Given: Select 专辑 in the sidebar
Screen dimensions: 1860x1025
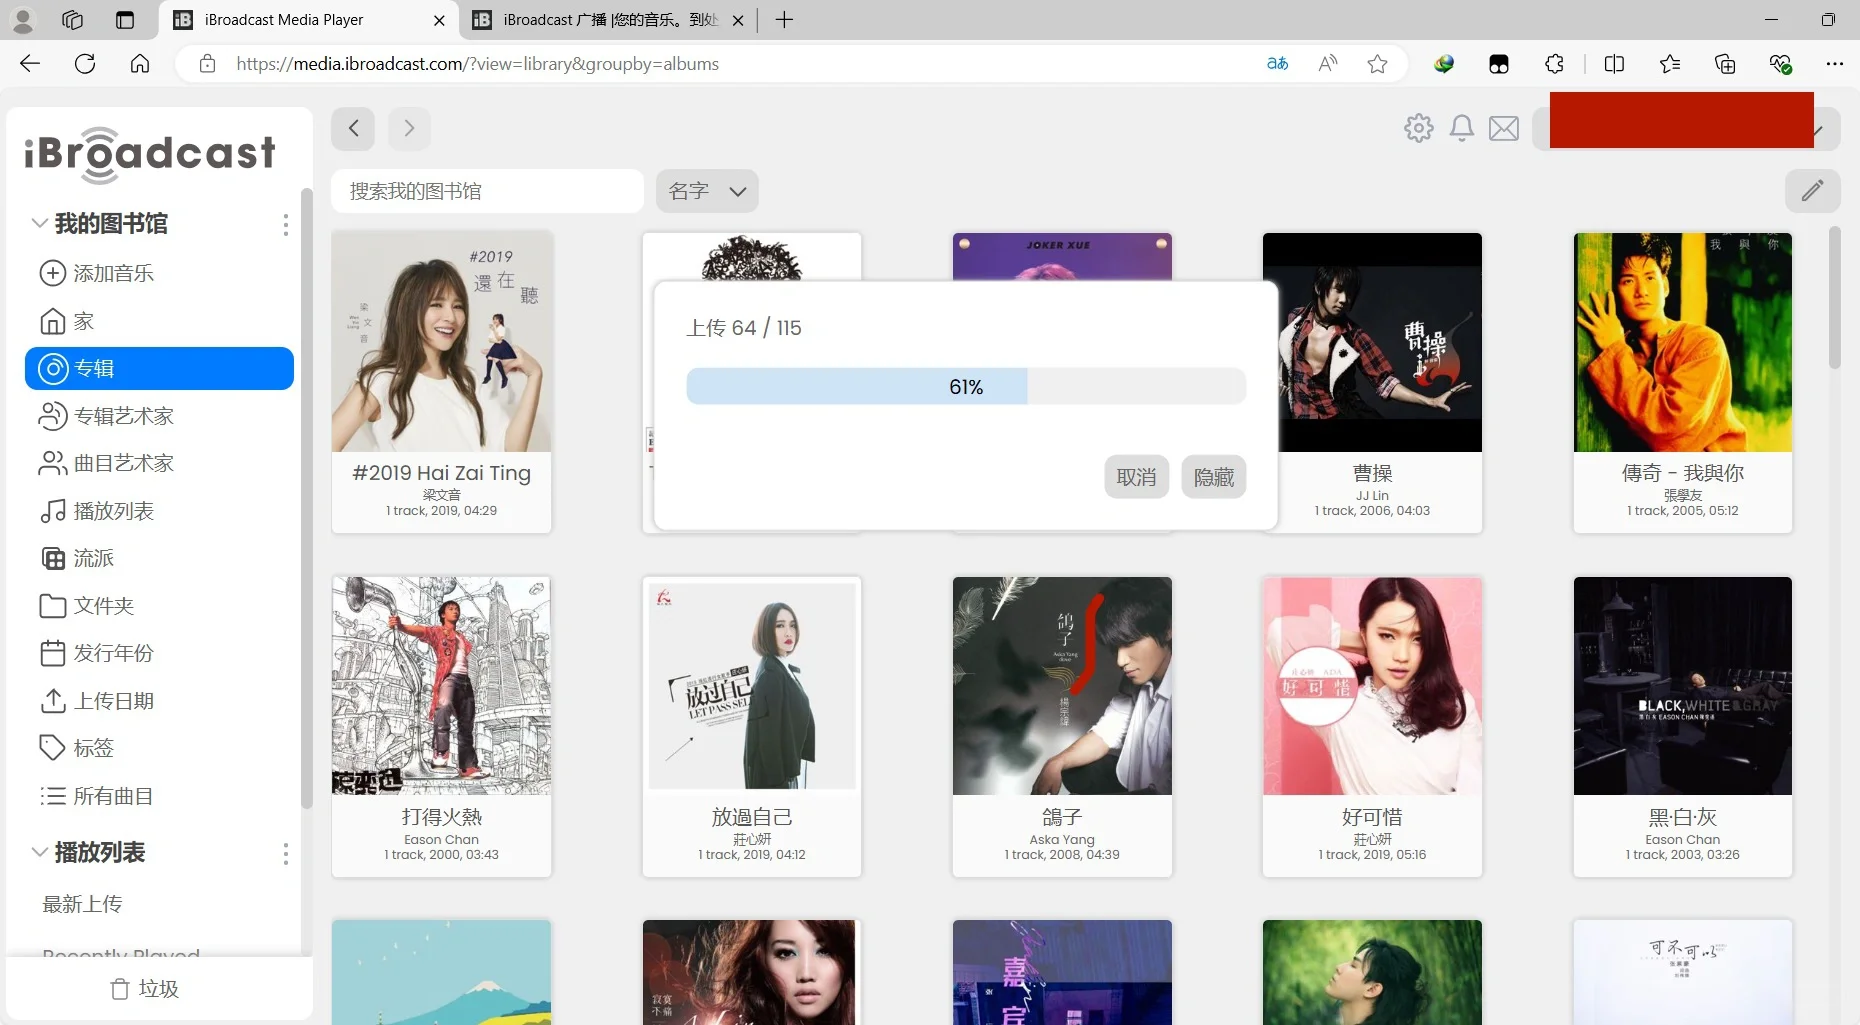Looking at the screenshot, I should pyautogui.click(x=159, y=368).
